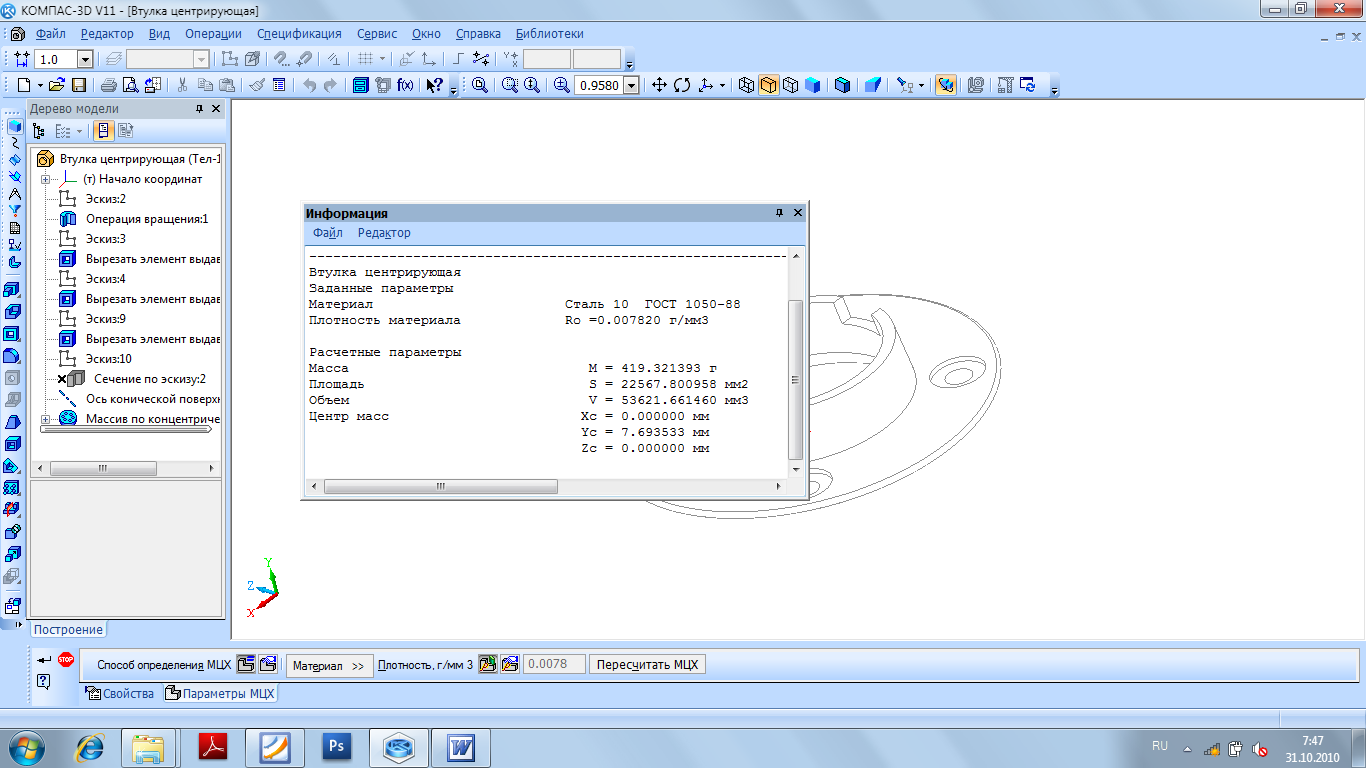Expand Массив по концентрической node
The image size is (1366, 768).
click(x=45, y=419)
